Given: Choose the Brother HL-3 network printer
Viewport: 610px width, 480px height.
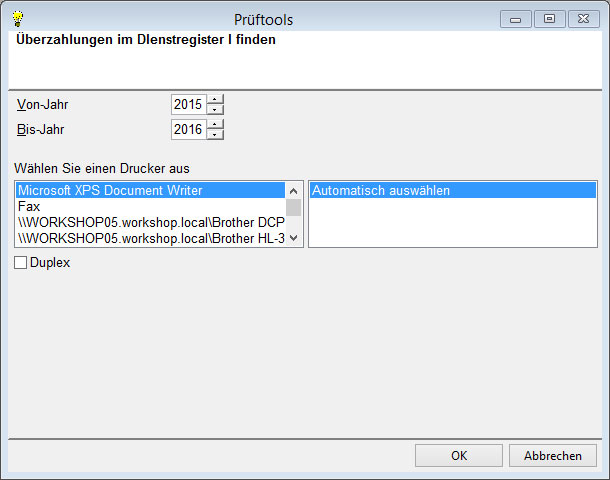Looking at the screenshot, I should click(x=150, y=238).
